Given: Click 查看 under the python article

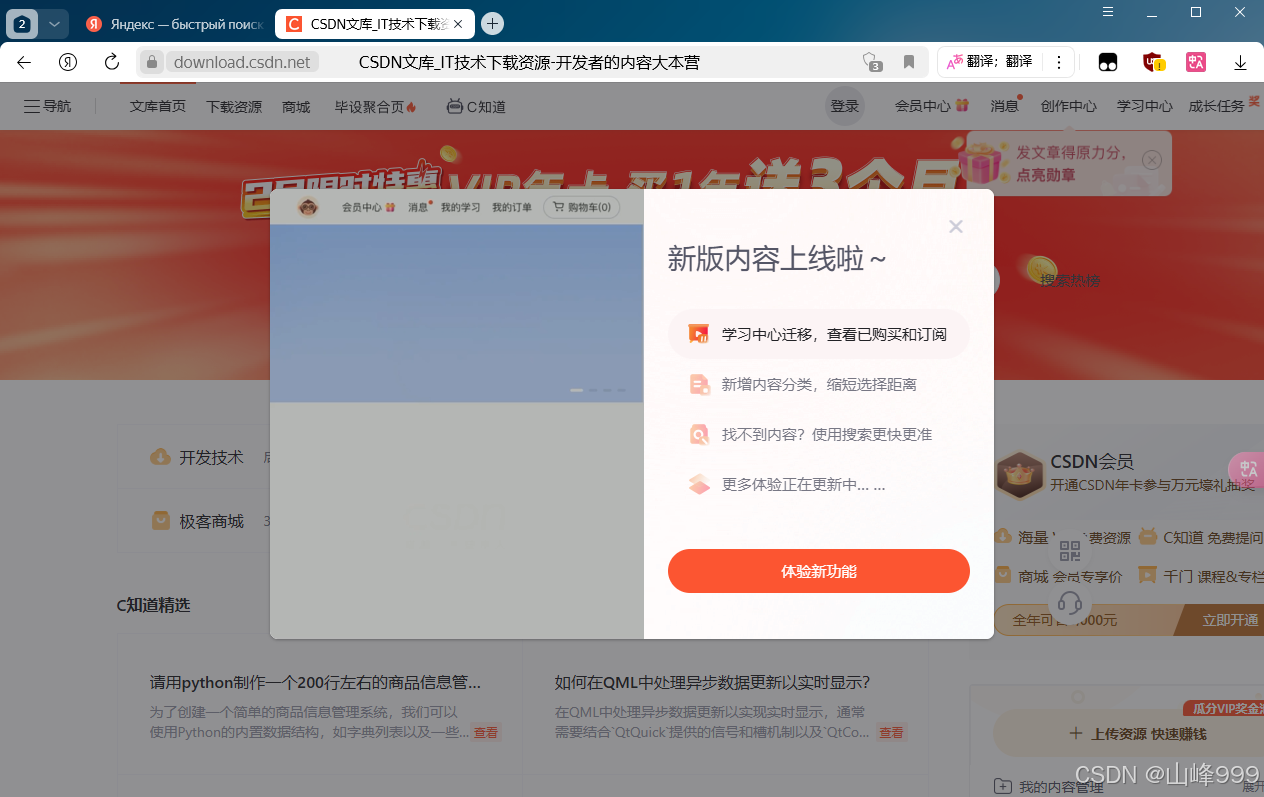Looking at the screenshot, I should click(486, 732).
